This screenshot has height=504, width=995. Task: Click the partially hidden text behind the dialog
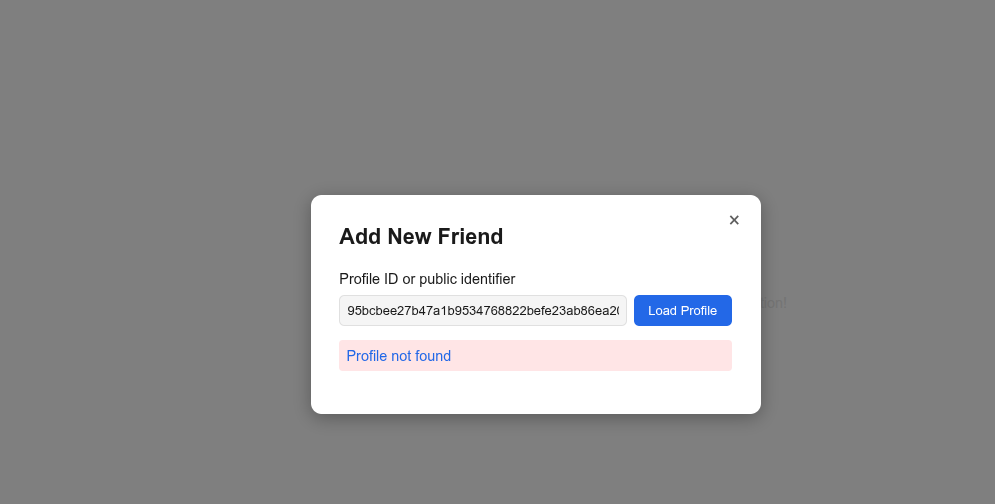click(774, 303)
